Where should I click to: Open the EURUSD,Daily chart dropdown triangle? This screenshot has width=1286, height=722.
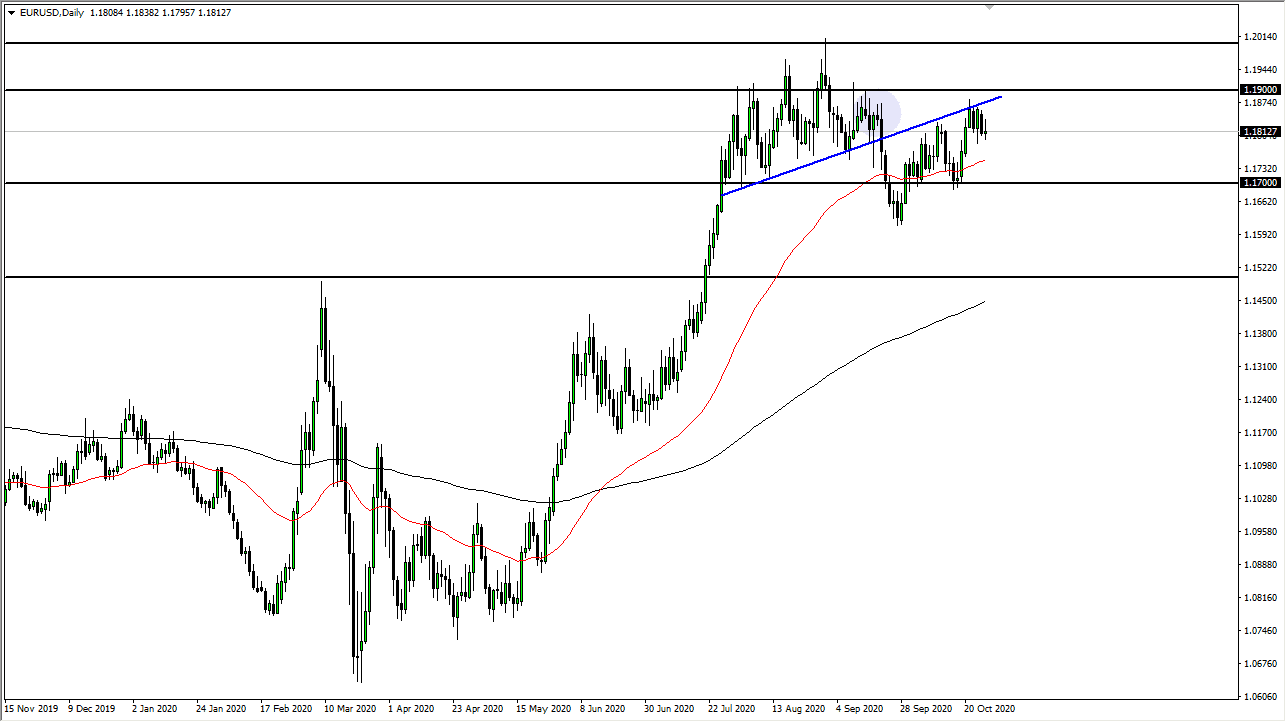pos(11,13)
